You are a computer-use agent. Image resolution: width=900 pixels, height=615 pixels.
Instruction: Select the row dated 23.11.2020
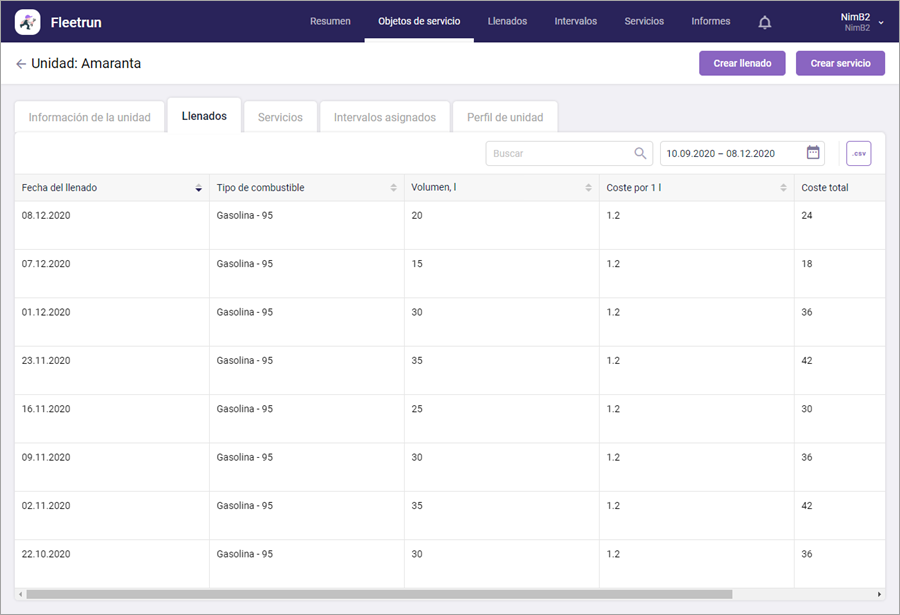[x=449, y=370]
